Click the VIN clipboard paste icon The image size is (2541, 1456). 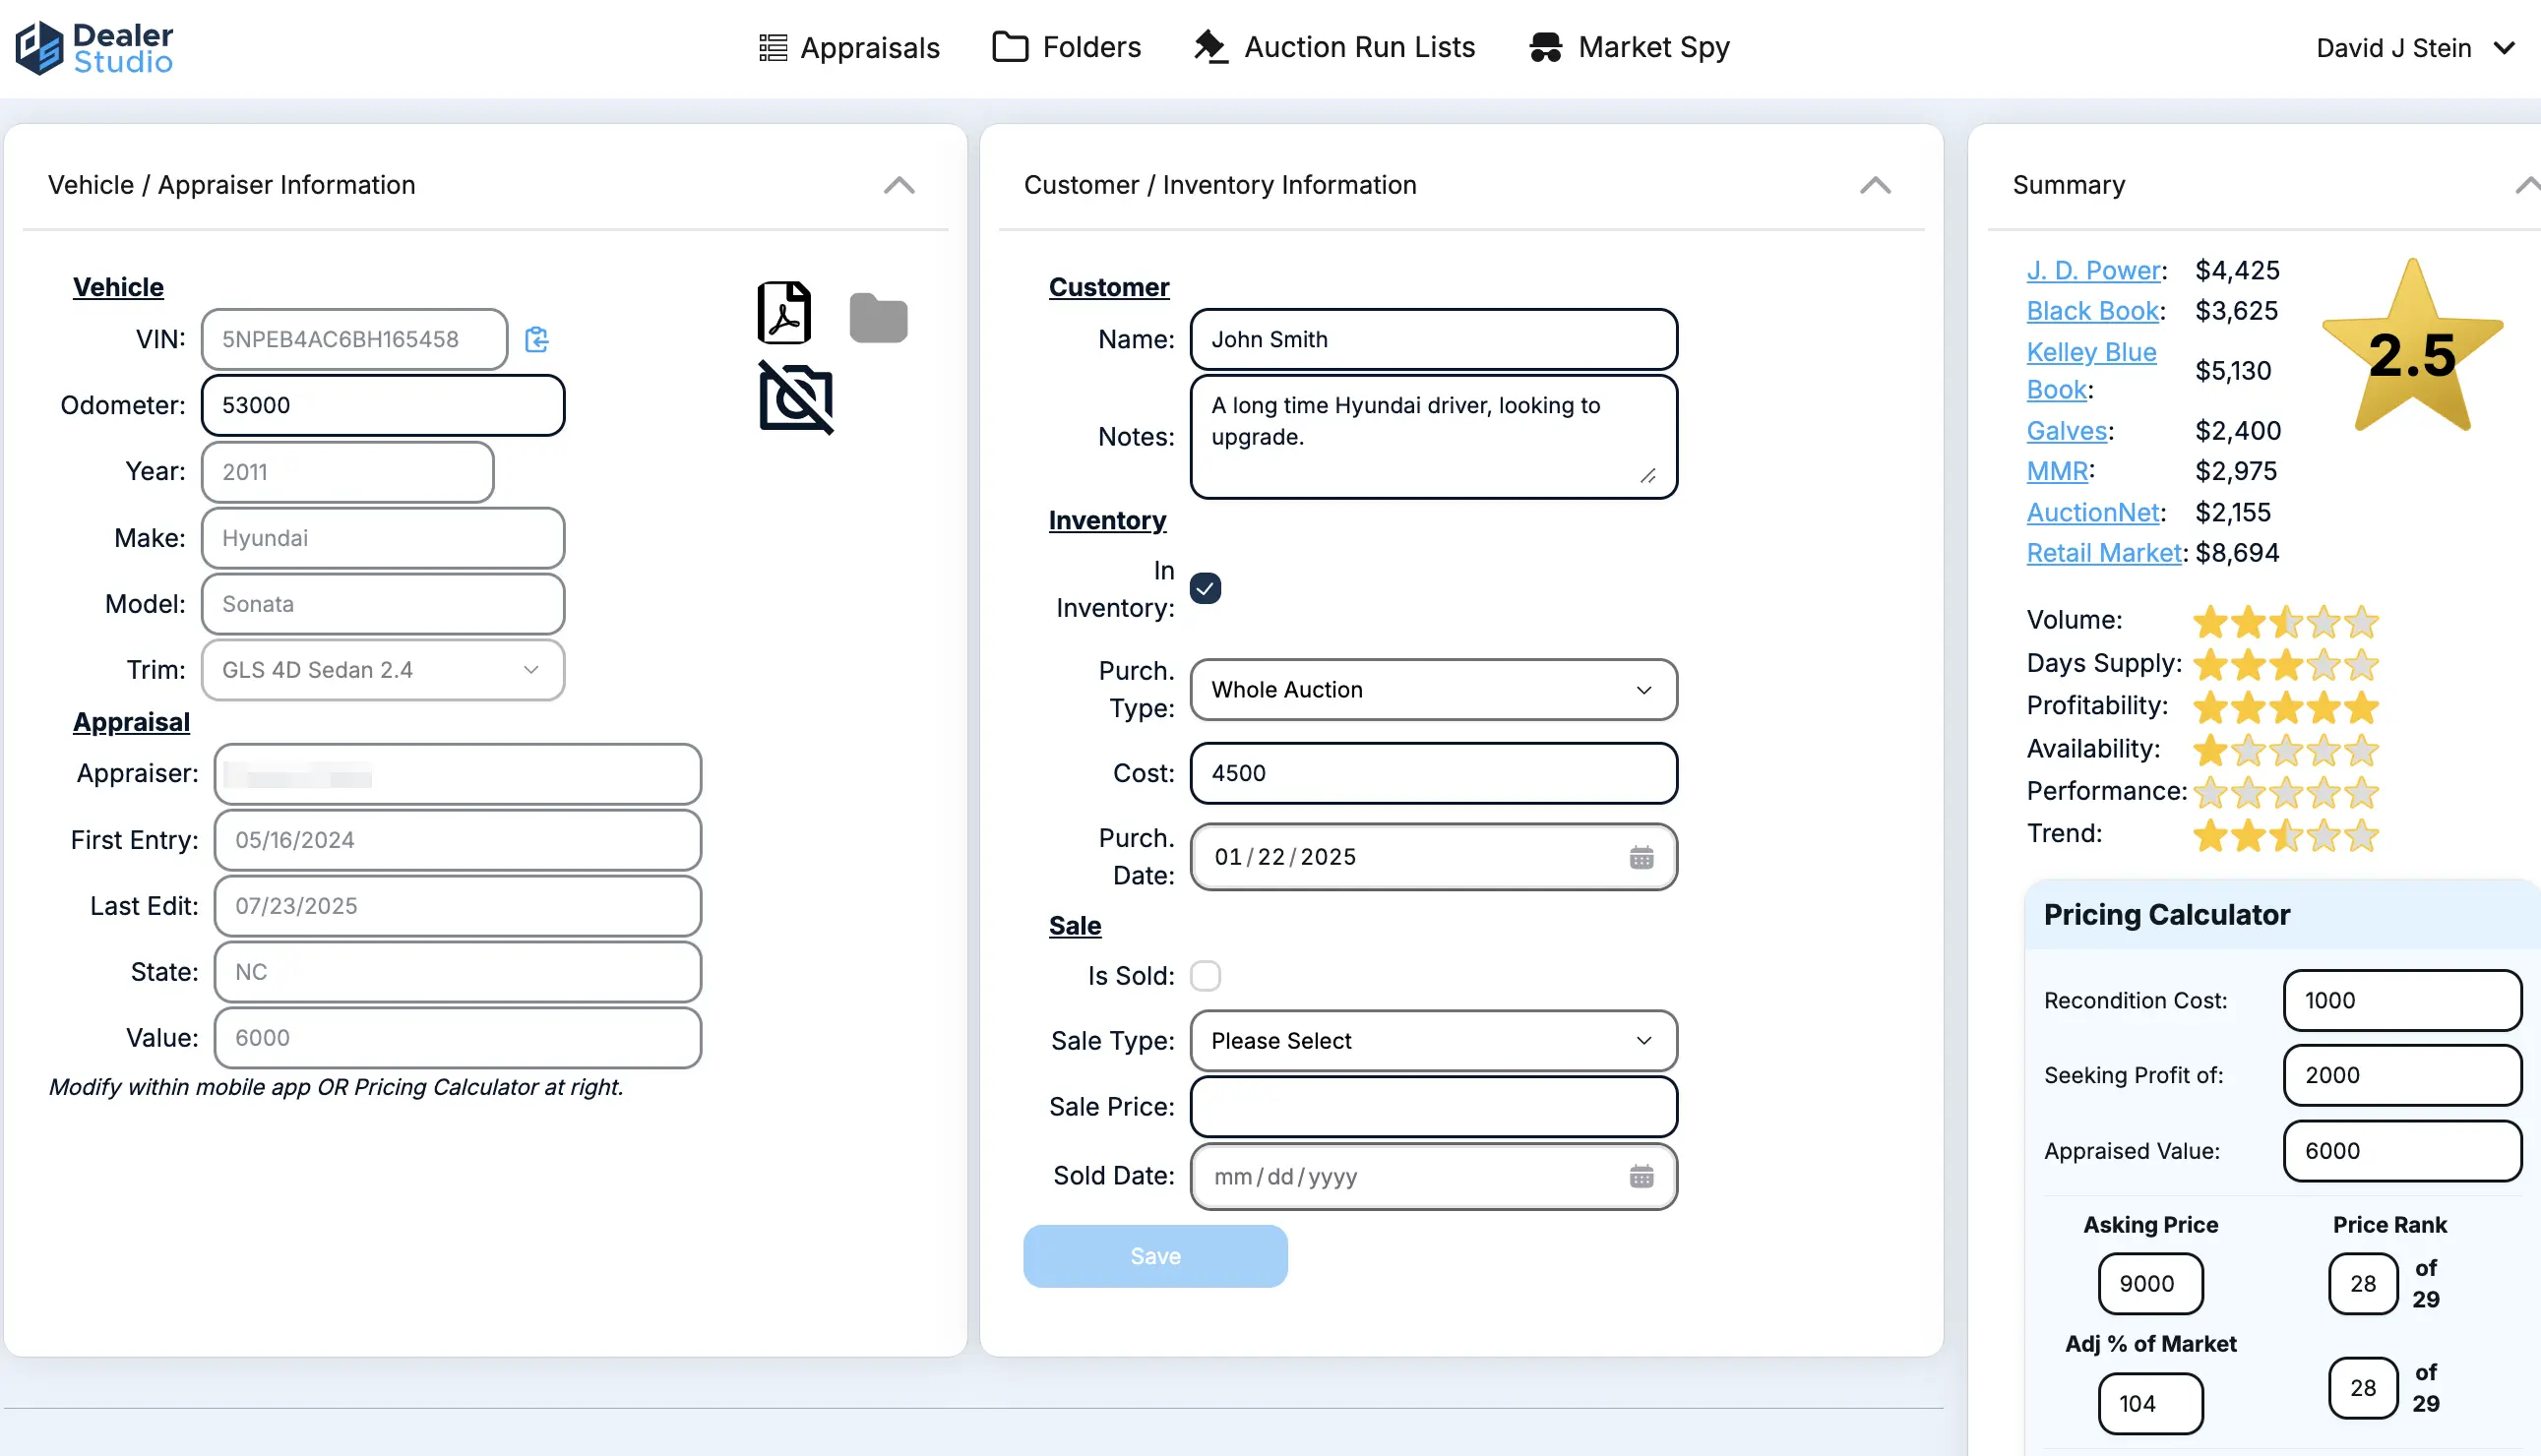[537, 339]
